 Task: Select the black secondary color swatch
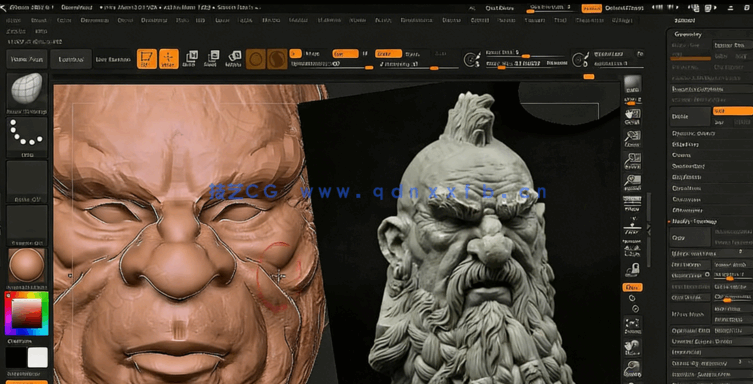15,358
